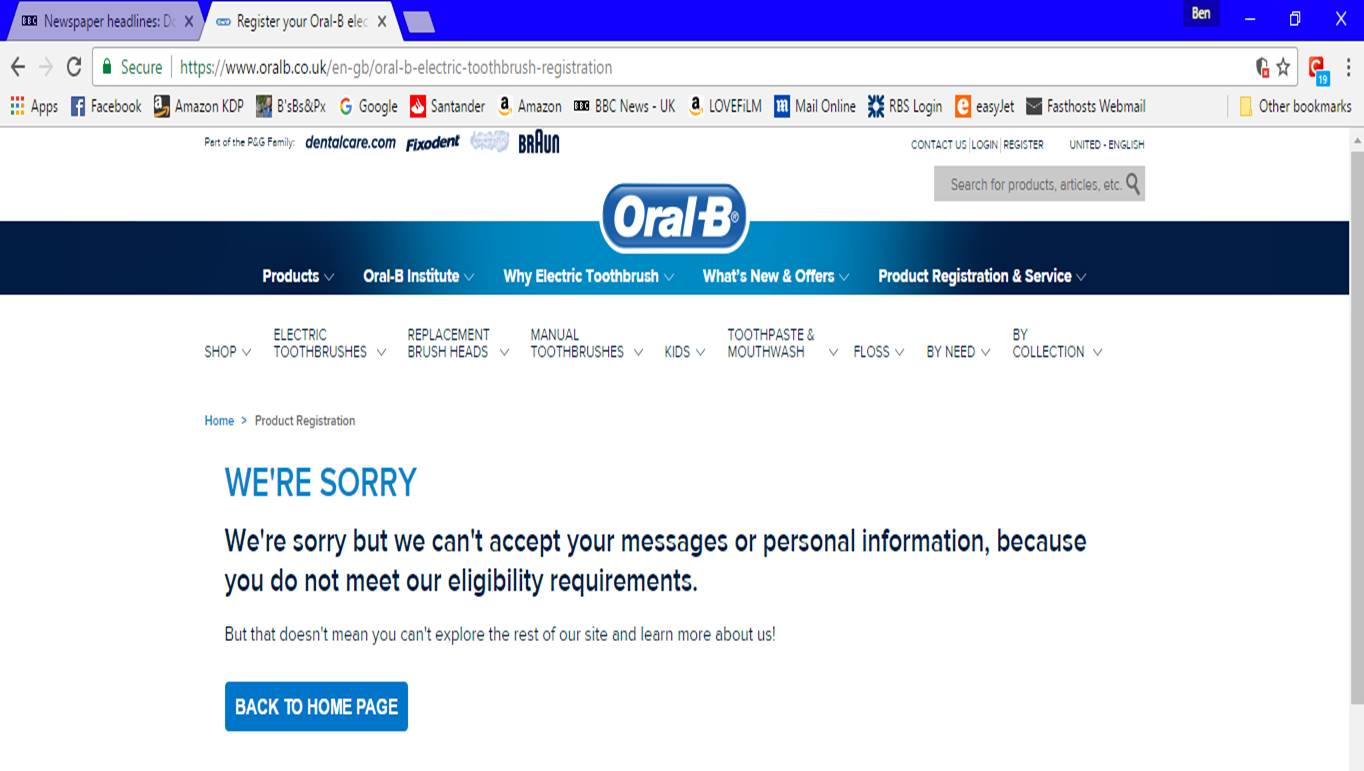Open the Apps grid shortcut

(x=34, y=106)
